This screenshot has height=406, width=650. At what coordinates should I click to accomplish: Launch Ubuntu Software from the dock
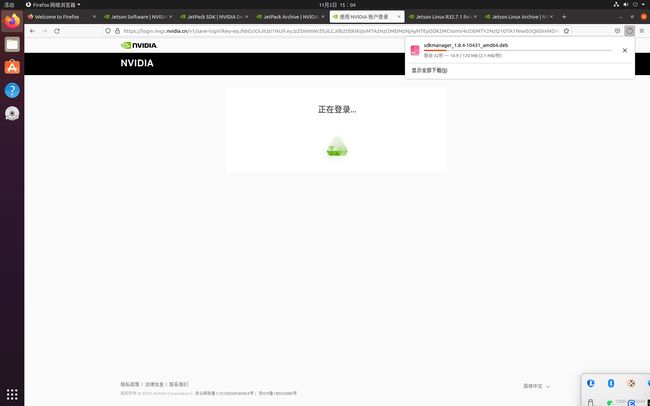(x=12, y=67)
